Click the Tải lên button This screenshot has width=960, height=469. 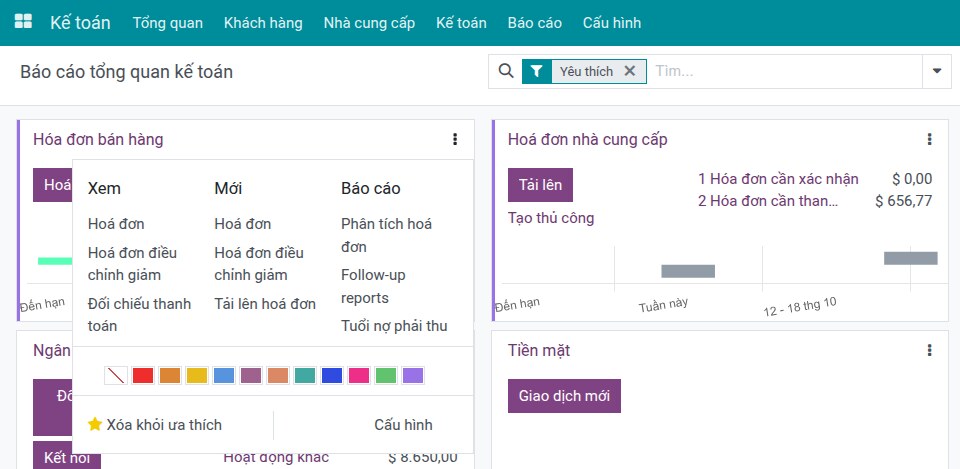[541, 185]
